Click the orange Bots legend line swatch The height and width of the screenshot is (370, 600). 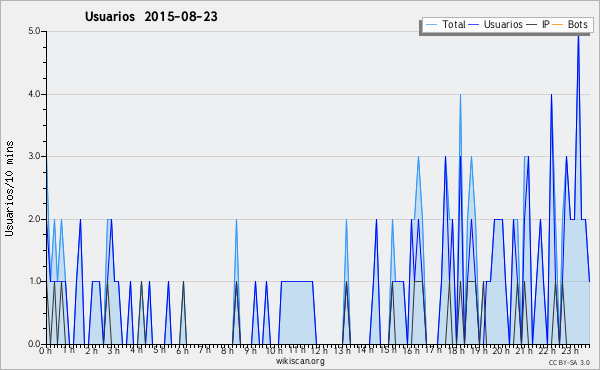point(558,25)
